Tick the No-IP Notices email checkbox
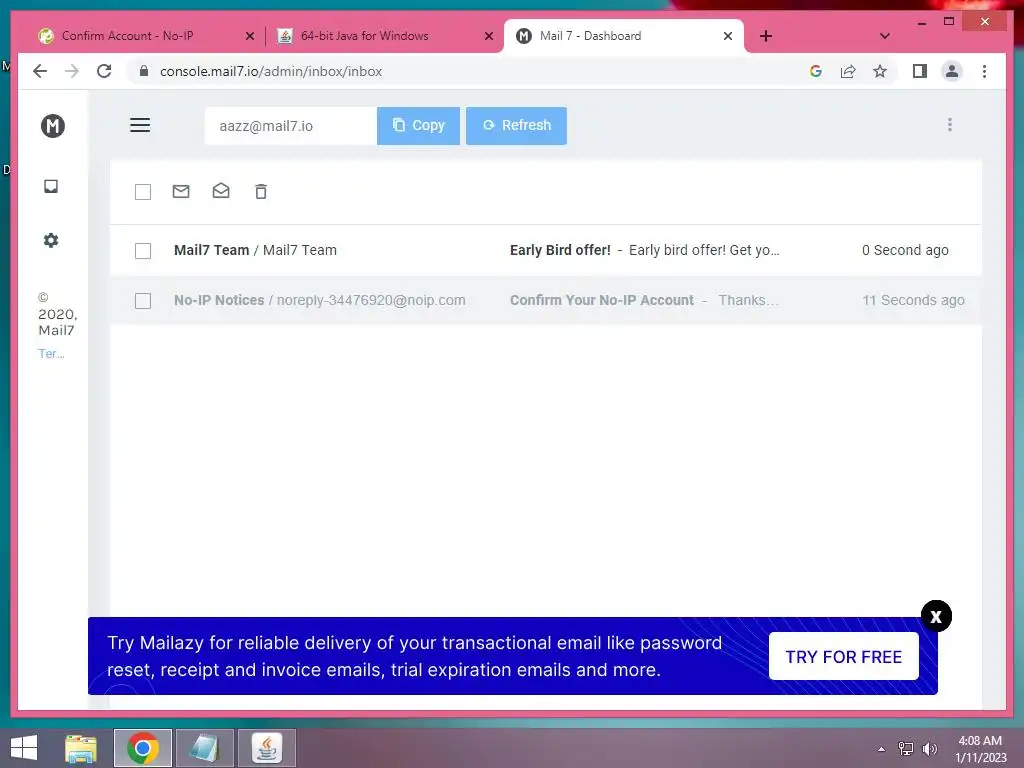The height and width of the screenshot is (768, 1024). 142,301
